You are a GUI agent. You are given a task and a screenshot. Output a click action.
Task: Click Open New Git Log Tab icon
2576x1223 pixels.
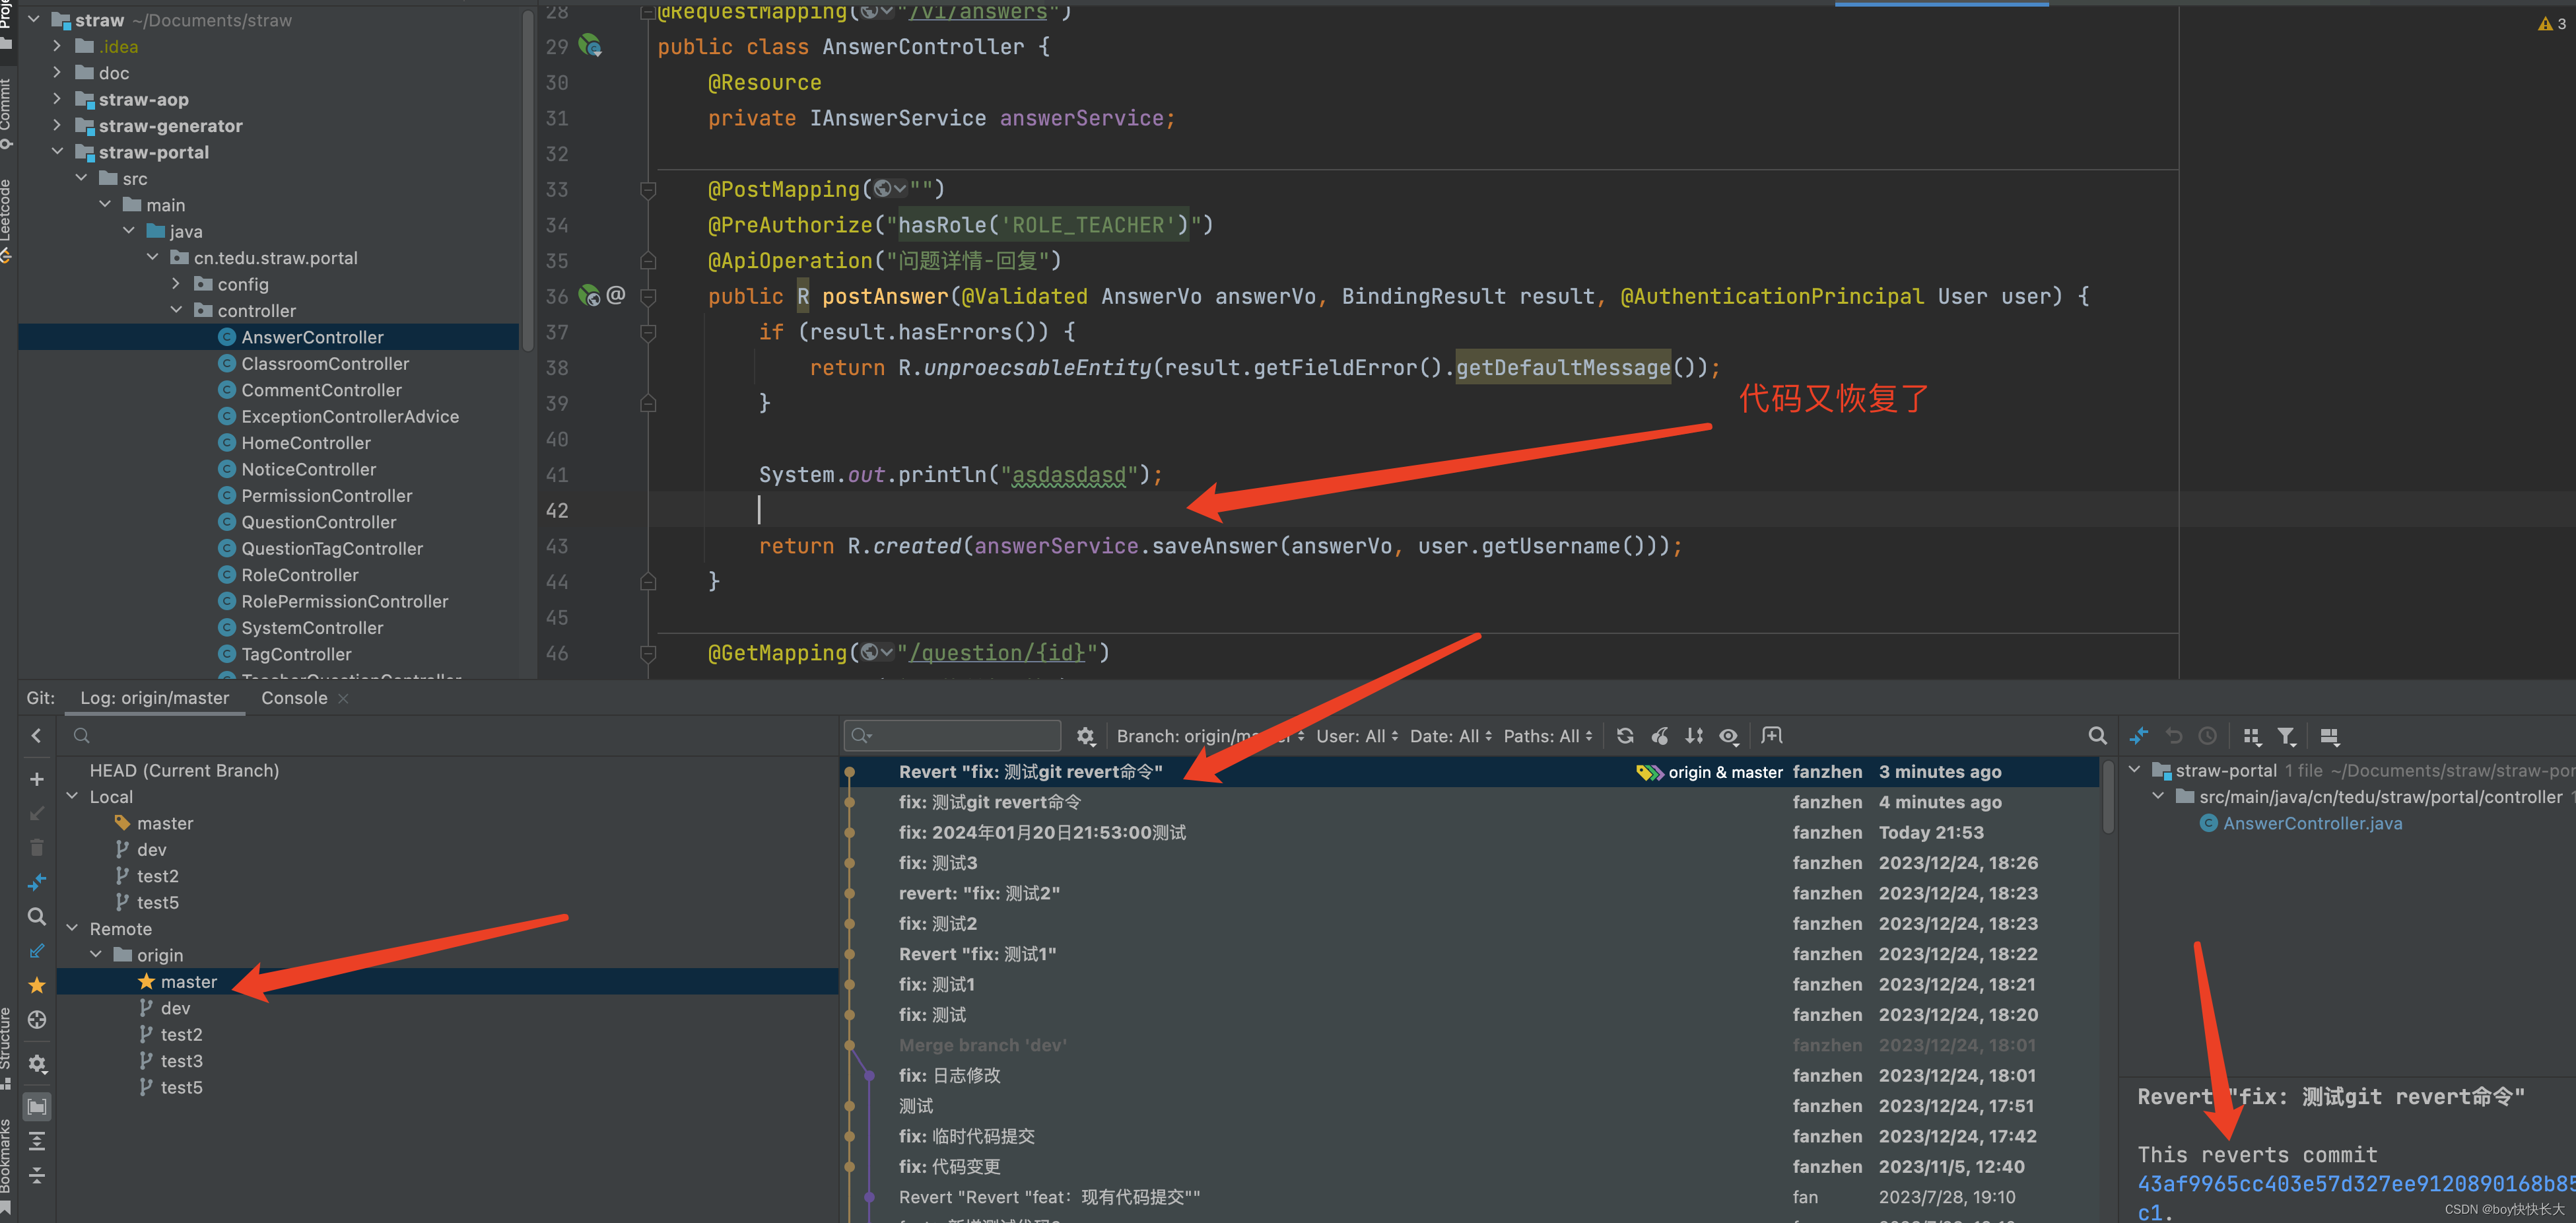pyautogui.click(x=1772, y=736)
